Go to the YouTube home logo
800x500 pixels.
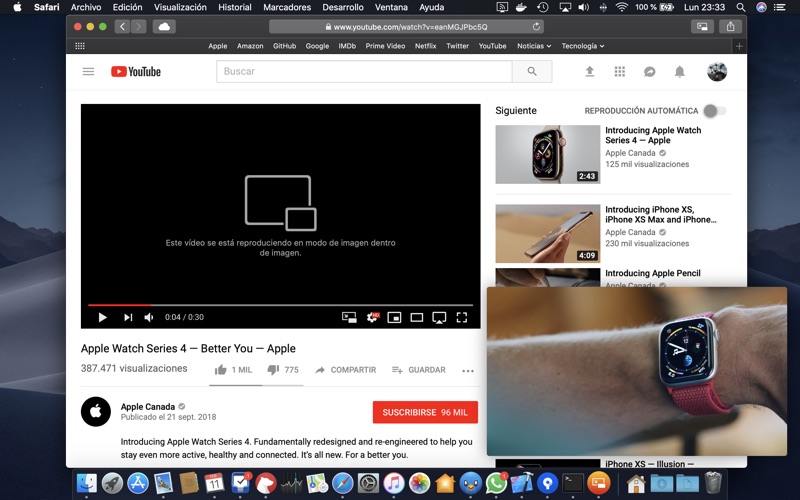(x=136, y=71)
